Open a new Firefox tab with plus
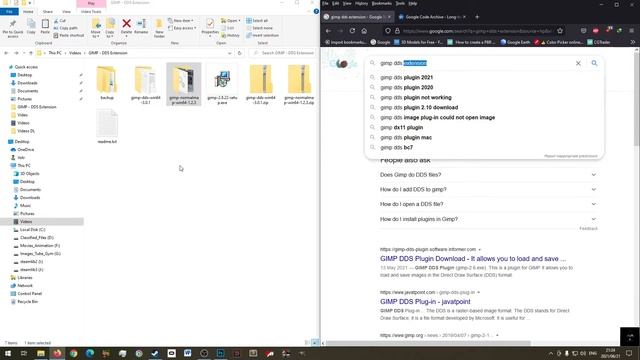 coord(477,17)
